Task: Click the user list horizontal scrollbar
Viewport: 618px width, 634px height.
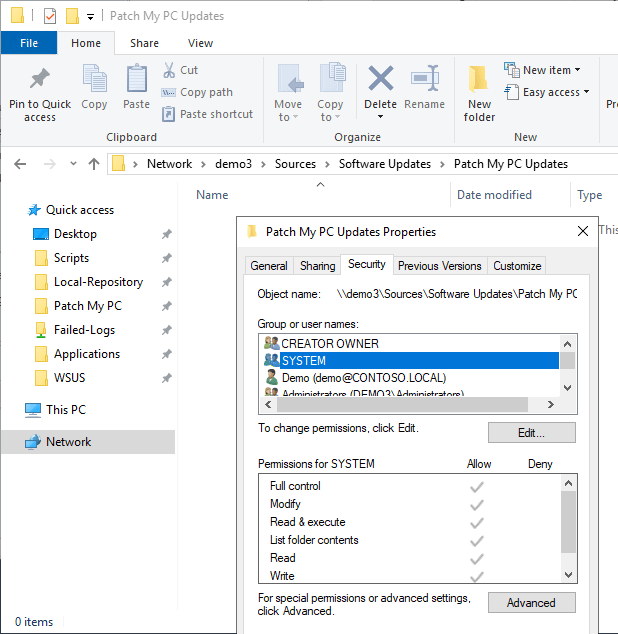Action: coord(402,404)
